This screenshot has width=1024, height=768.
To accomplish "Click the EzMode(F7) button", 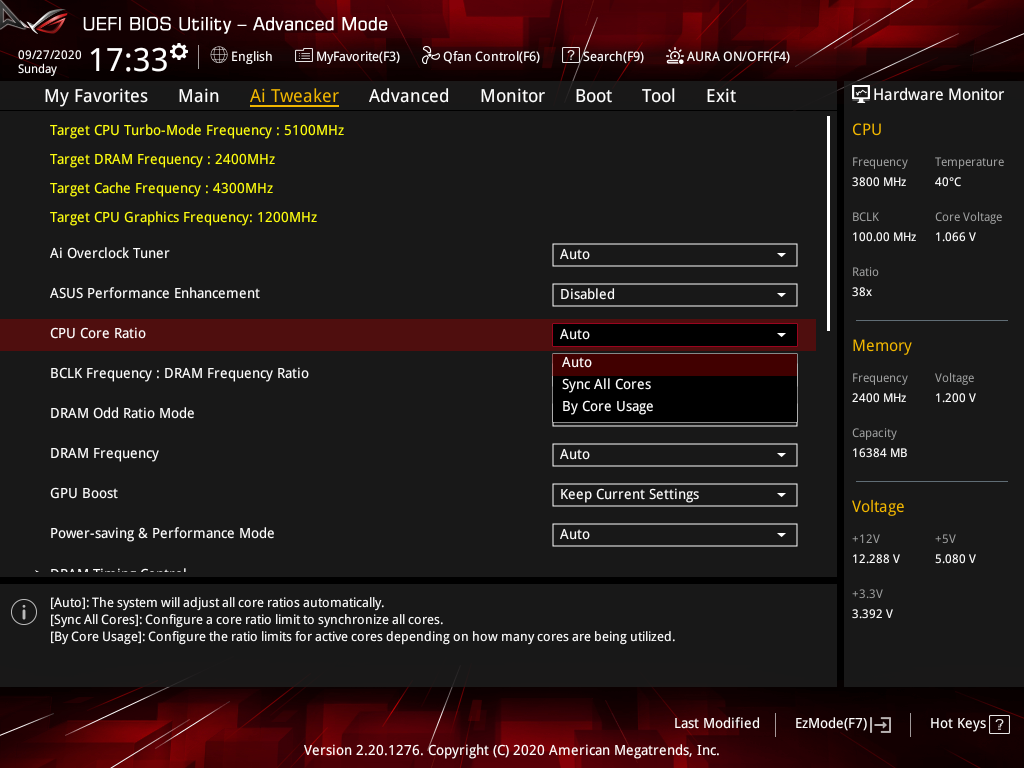I will pos(842,724).
